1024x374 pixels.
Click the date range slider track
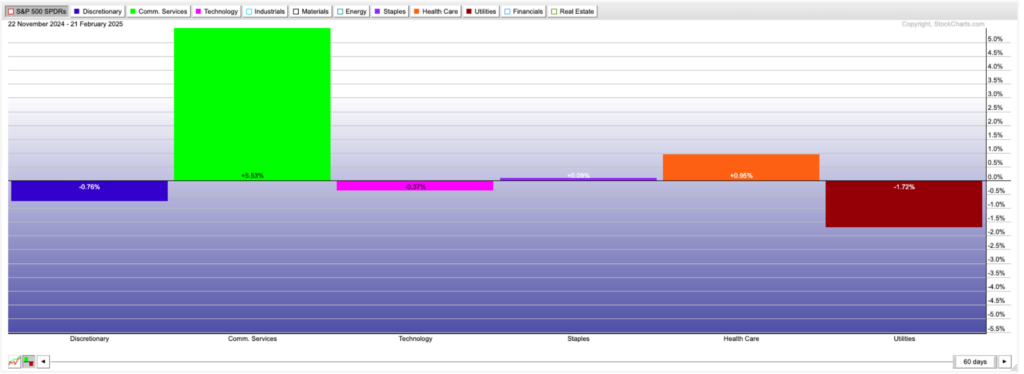click(x=502, y=362)
